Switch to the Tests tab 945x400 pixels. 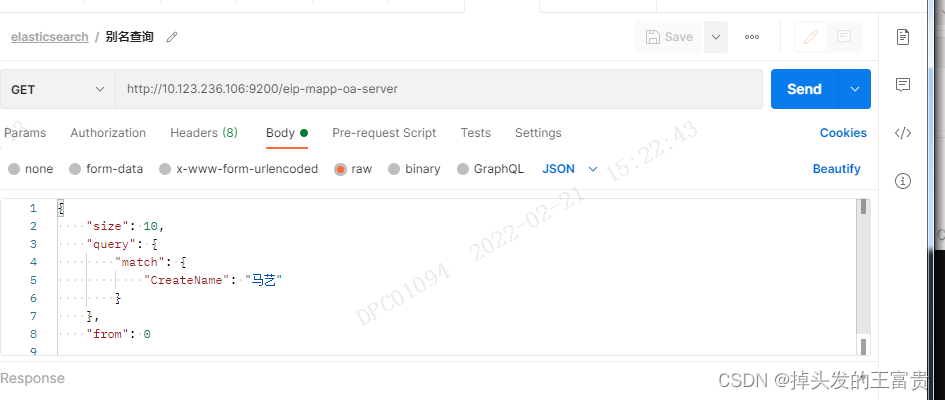[476, 133]
